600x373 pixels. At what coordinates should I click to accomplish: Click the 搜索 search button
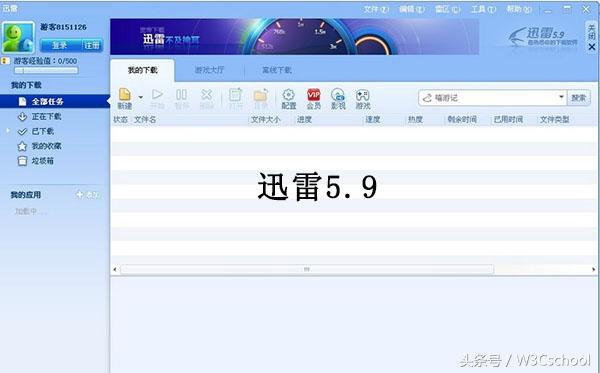(x=578, y=98)
